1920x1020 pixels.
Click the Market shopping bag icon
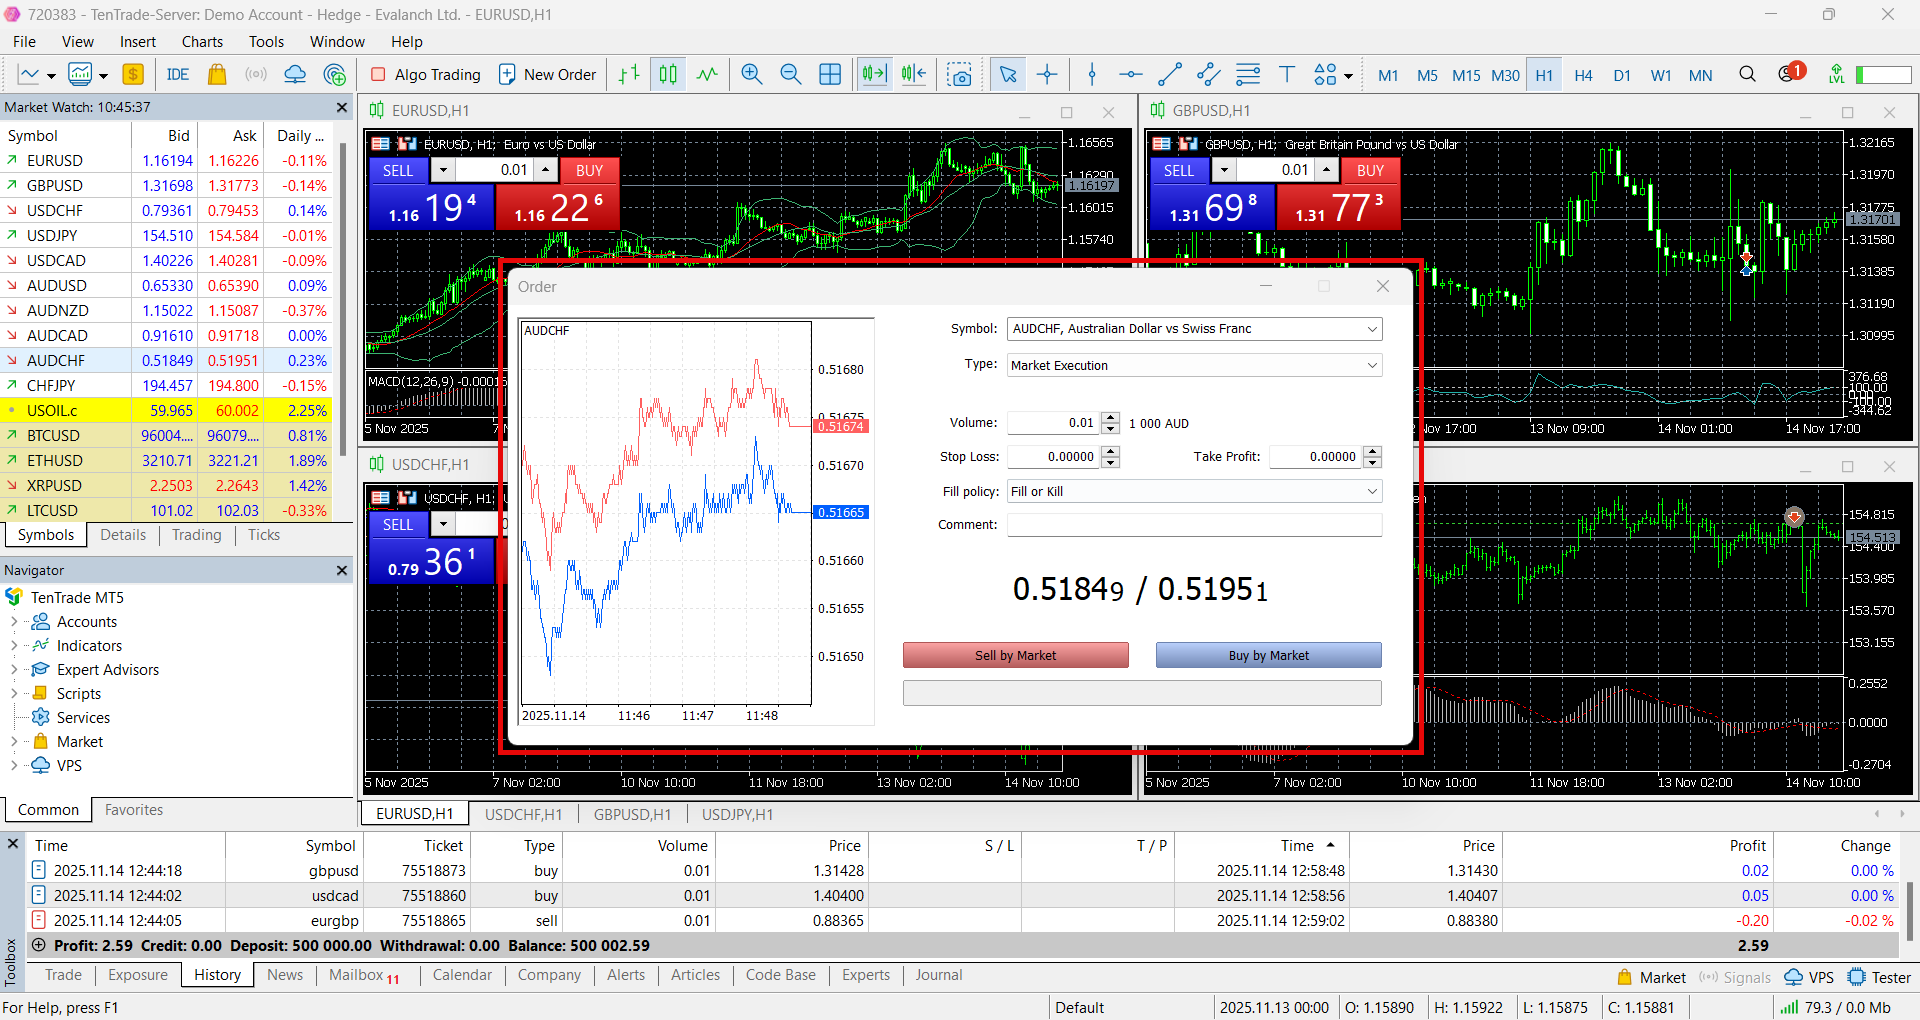pyautogui.click(x=217, y=74)
